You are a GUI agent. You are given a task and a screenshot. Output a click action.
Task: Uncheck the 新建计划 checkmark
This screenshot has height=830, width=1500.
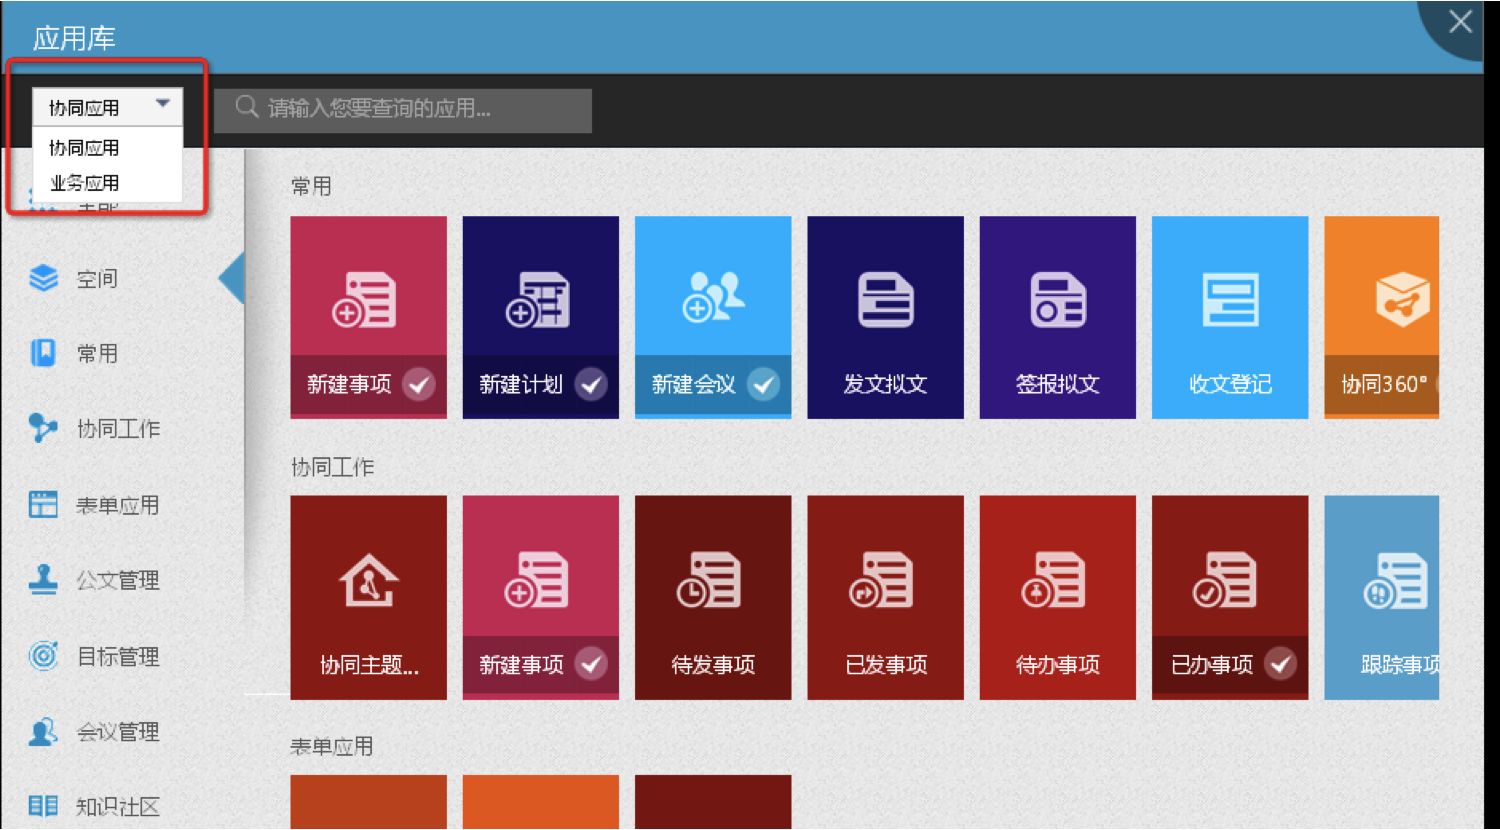591,384
